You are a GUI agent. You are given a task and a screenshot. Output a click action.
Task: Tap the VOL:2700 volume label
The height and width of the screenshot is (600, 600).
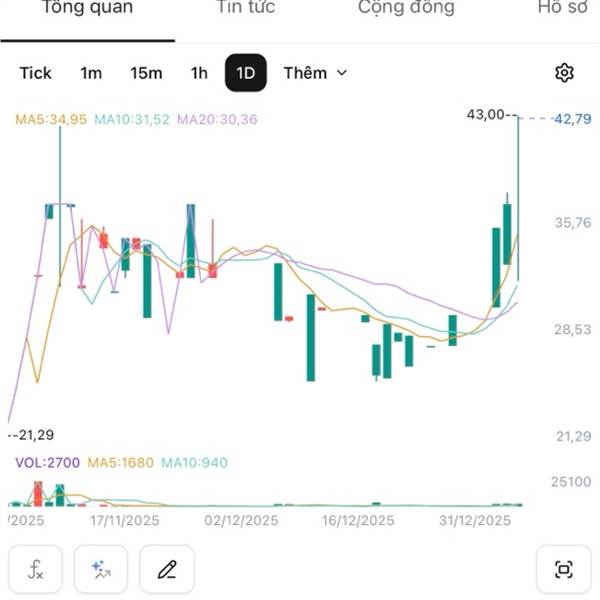[x=47, y=463]
